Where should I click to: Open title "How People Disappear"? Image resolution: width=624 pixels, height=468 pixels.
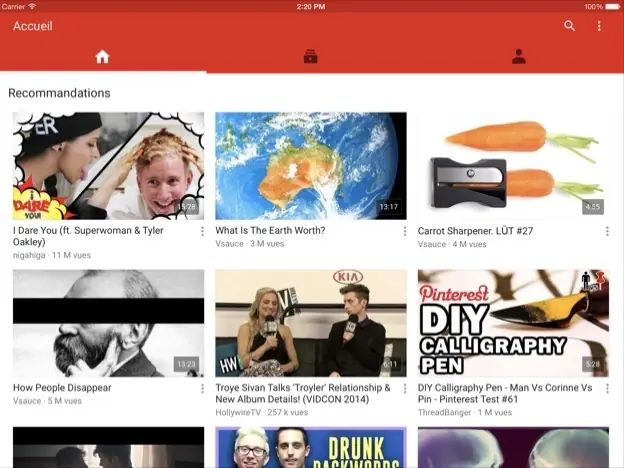click(62, 388)
